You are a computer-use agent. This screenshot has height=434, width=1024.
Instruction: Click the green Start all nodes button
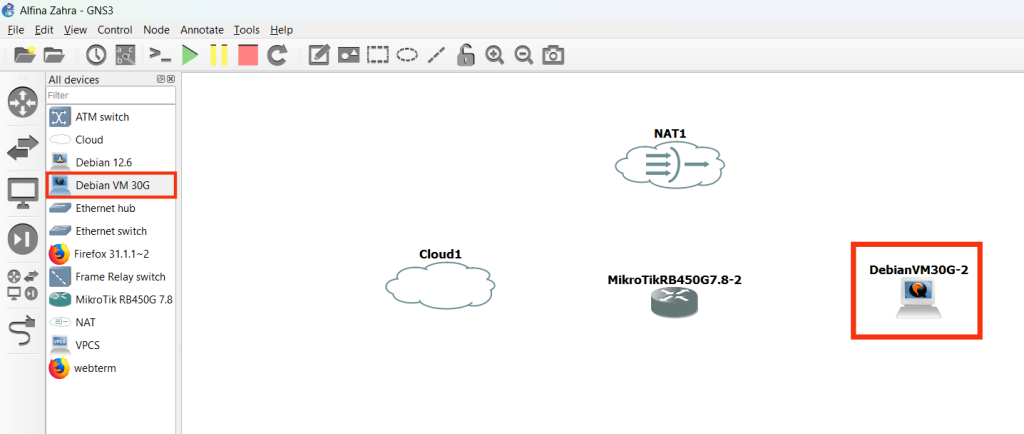point(190,55)
